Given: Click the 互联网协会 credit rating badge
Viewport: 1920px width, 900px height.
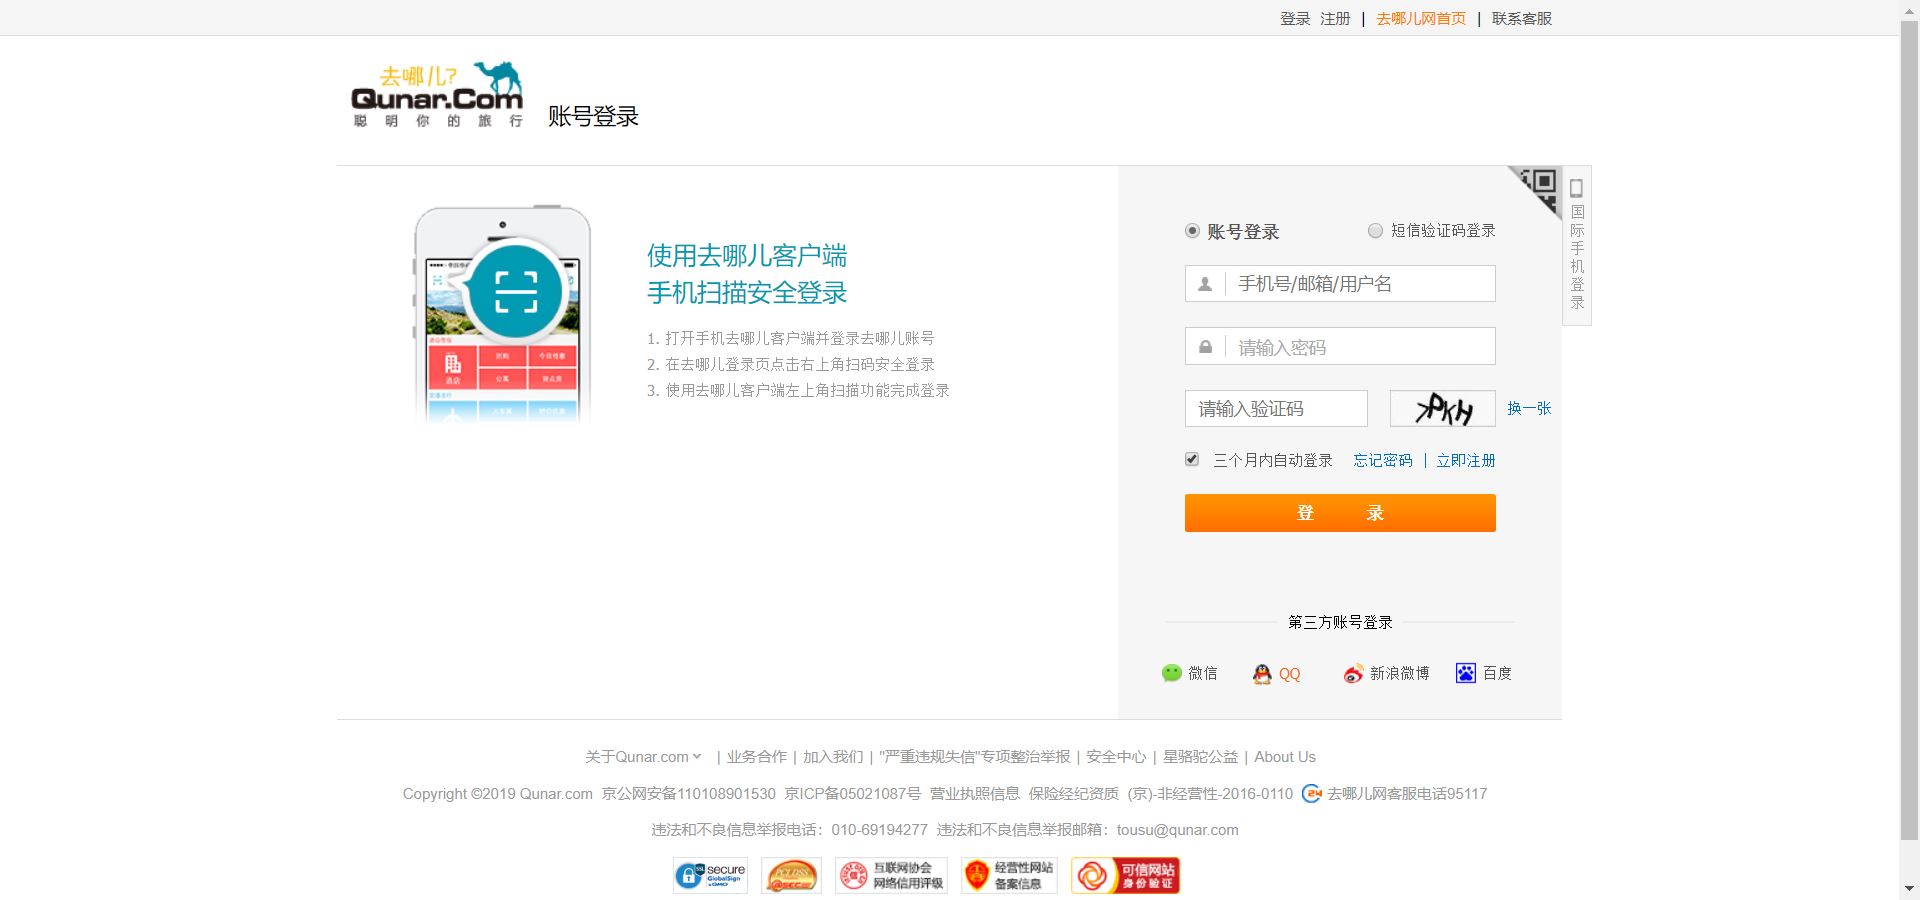Looking at the screenshot, I should [x=891, y=876].
